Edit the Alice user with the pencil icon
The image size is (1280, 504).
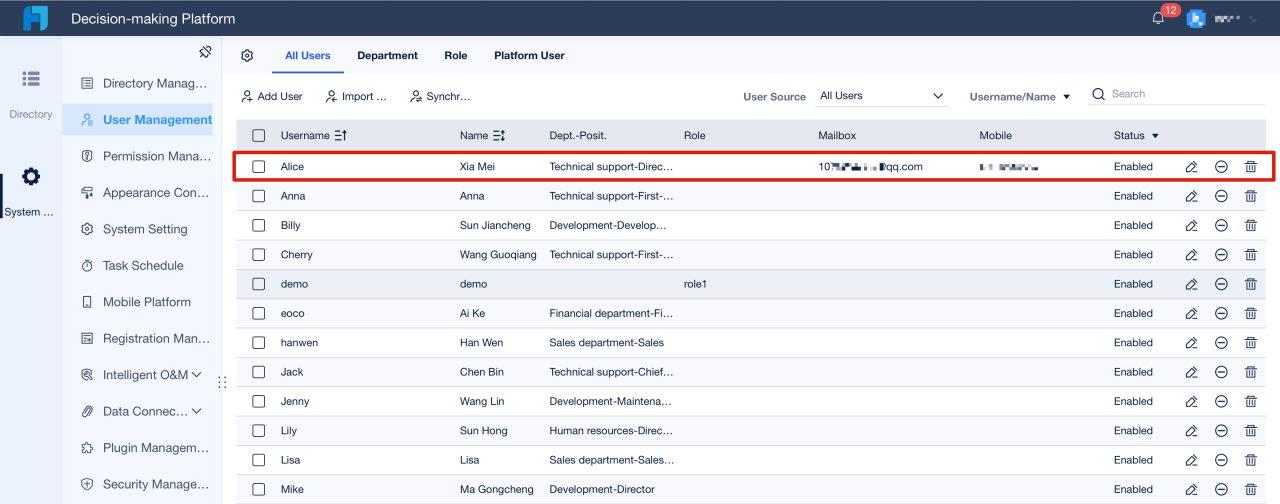1191,167
